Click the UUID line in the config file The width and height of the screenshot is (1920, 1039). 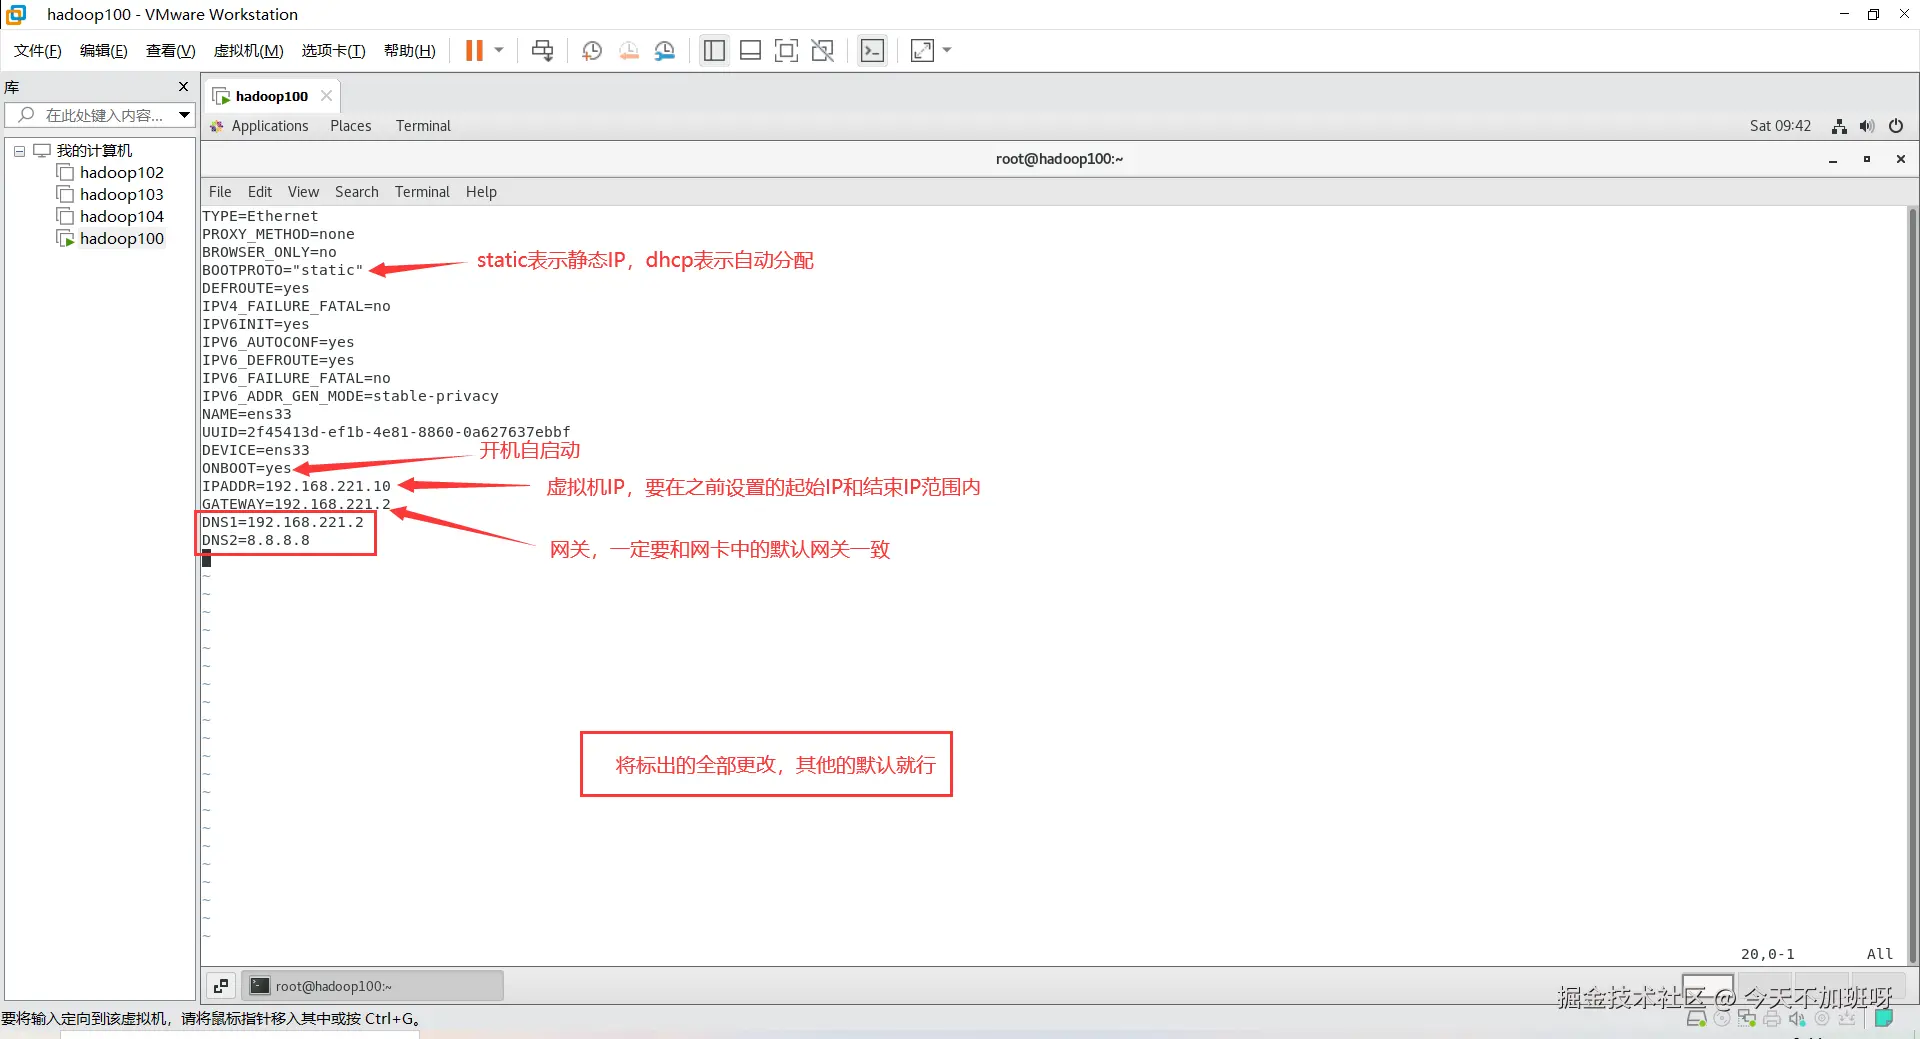point(386,432)
